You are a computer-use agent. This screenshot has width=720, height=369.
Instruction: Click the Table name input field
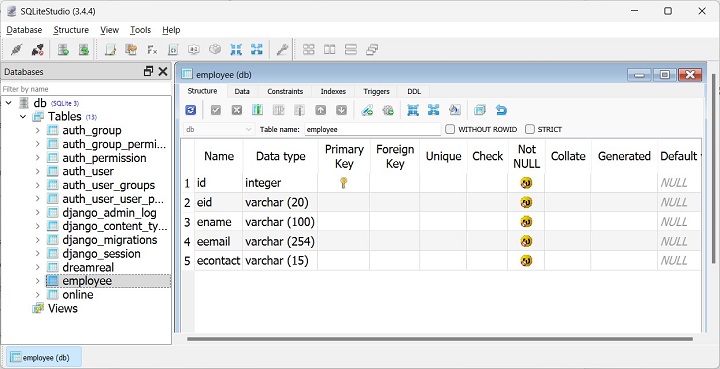click(373, 129)
